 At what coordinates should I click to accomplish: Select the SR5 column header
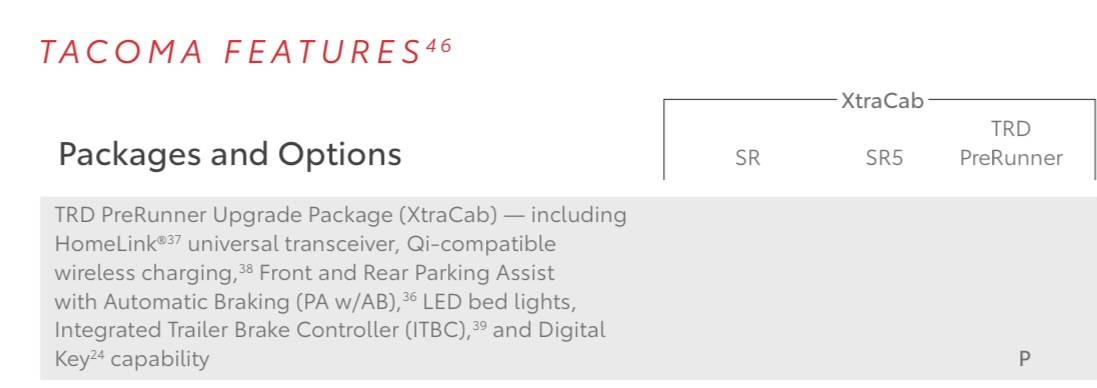coord(884,158)
